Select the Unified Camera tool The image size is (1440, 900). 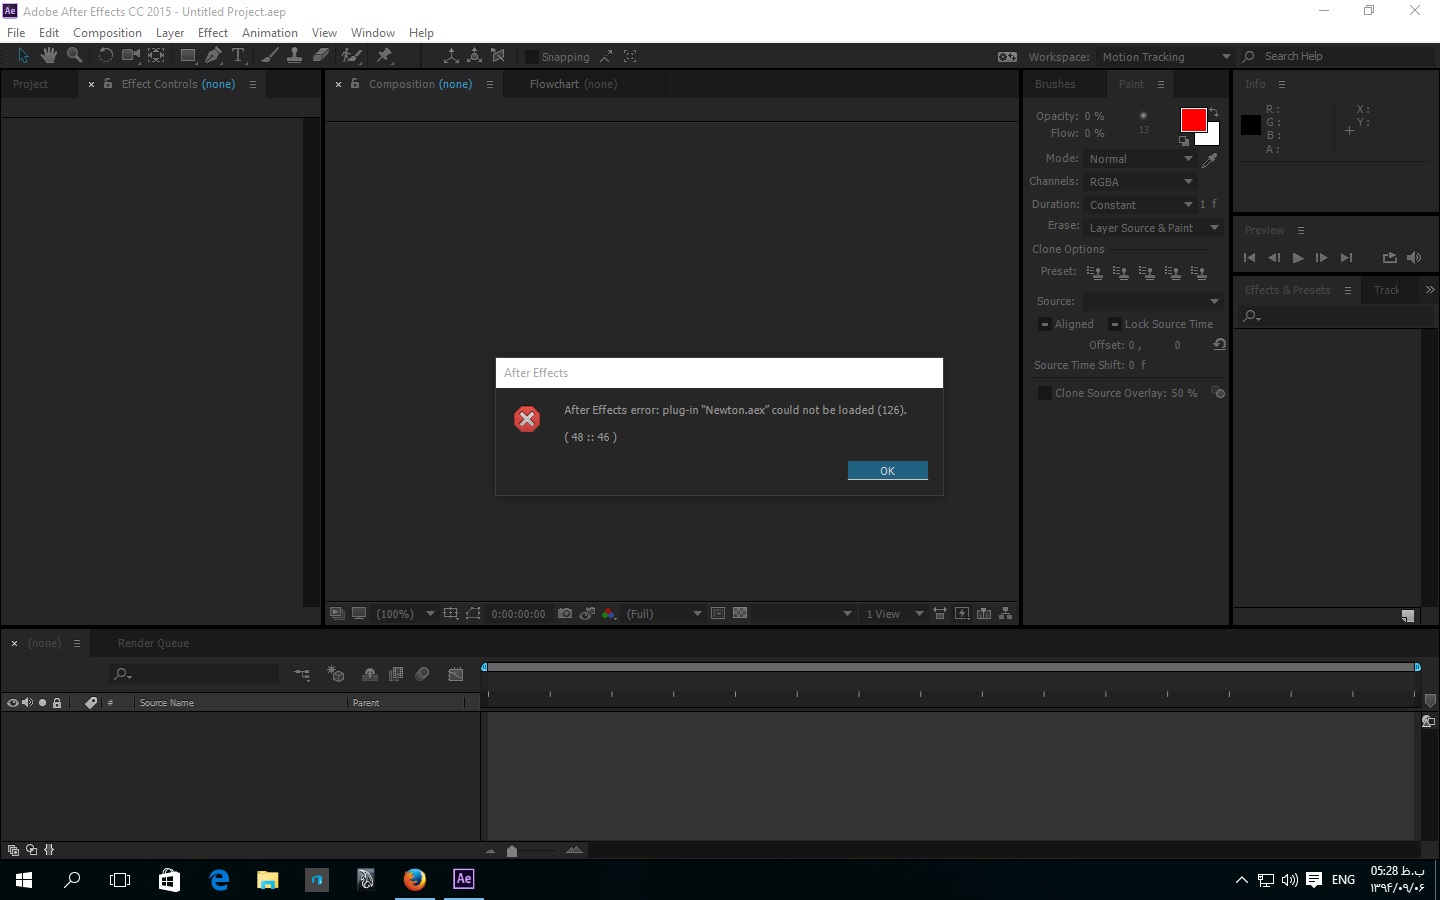click(x=131, y=56)
